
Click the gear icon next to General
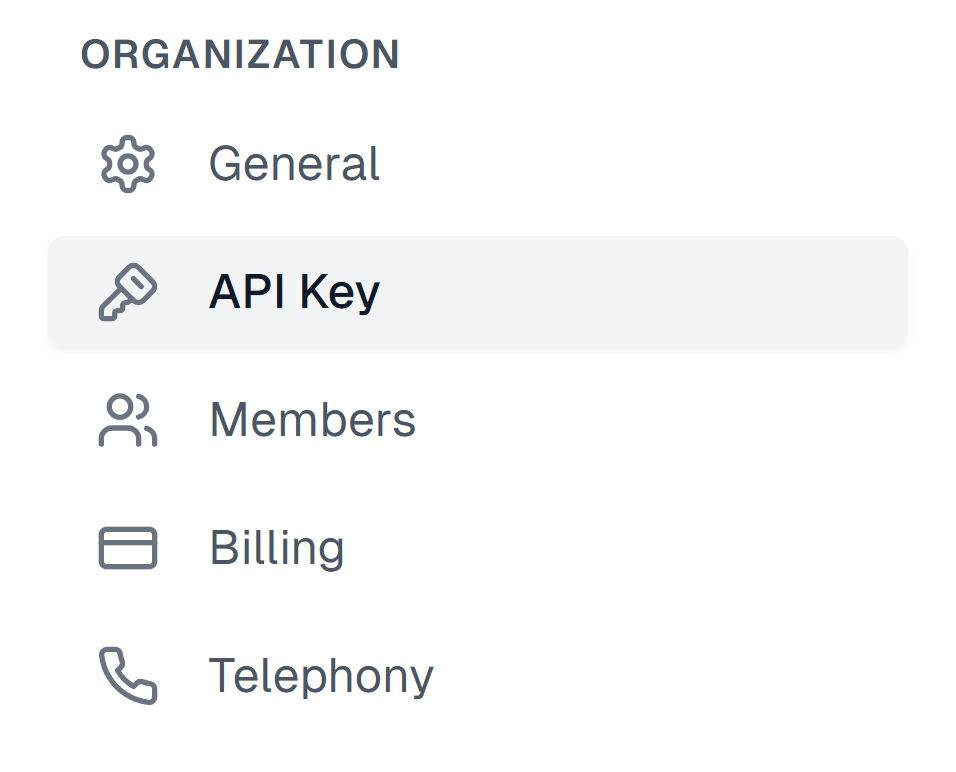pos(128,163)
